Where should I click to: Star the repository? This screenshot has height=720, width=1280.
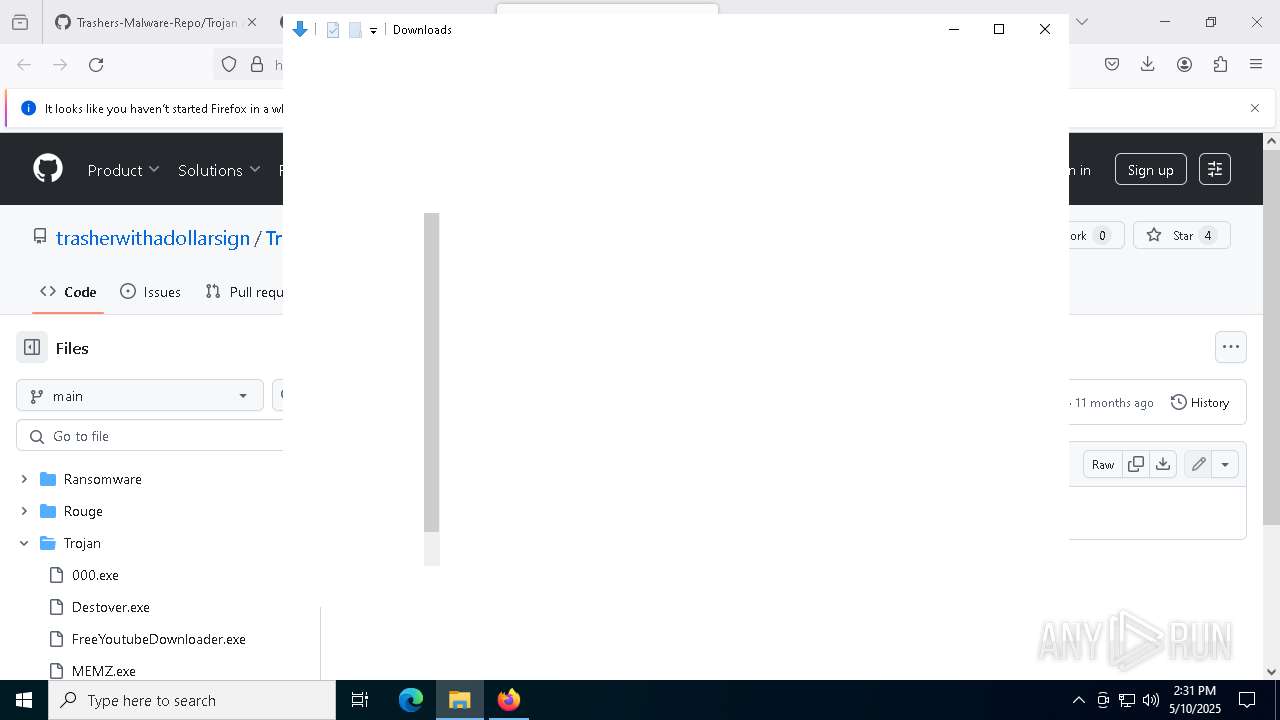pyautogui.click(x=1182, y=235)
